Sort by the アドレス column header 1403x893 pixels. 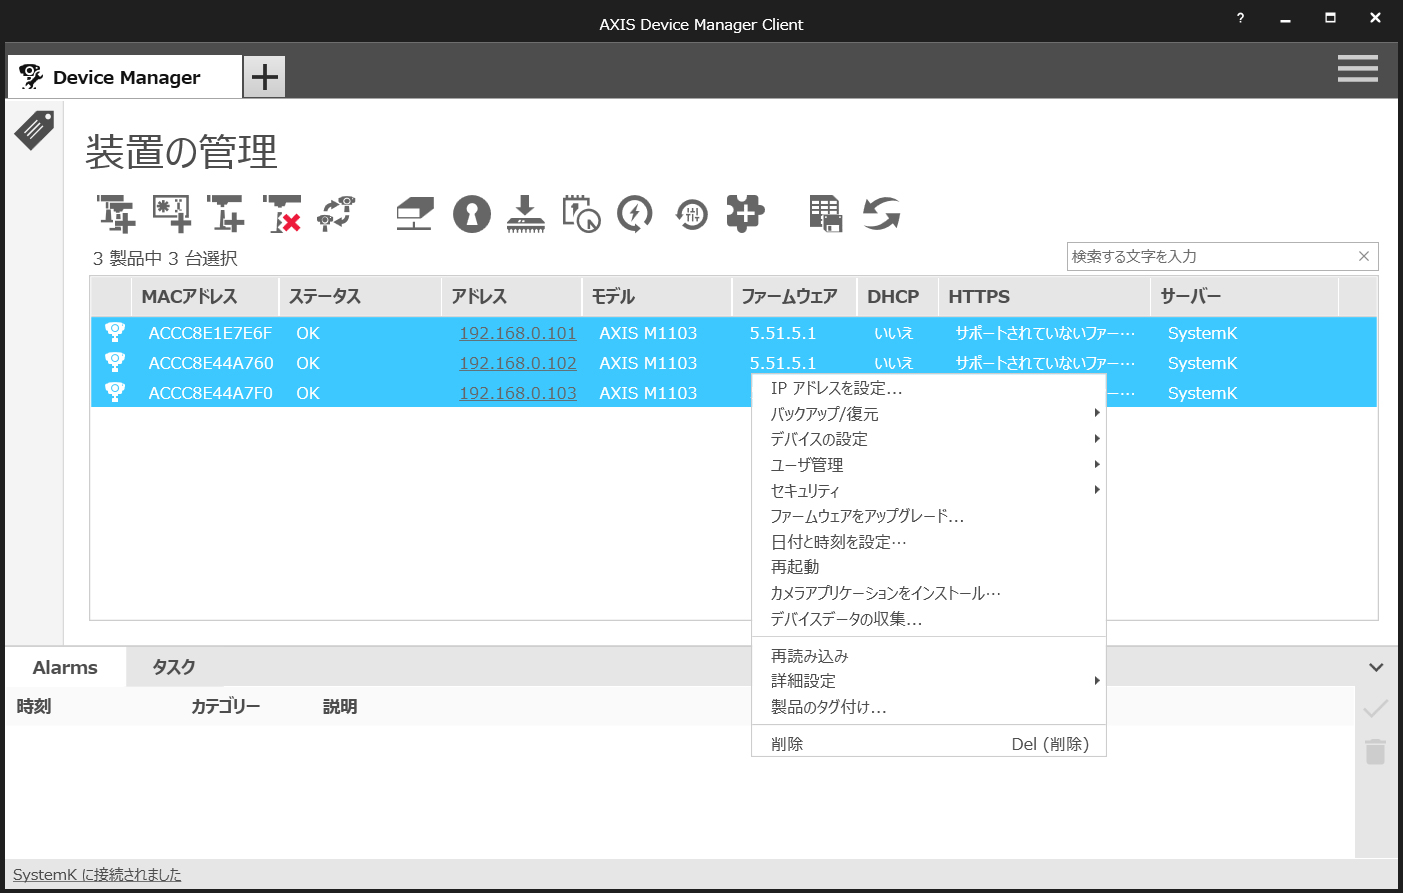click(511, 296)
